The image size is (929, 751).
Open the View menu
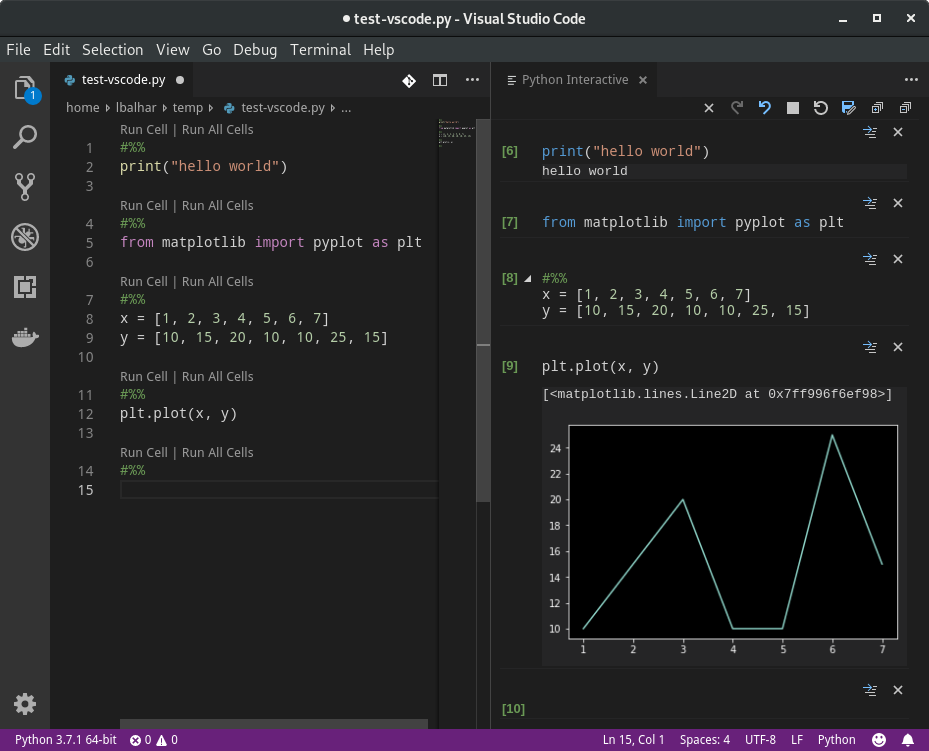tap(172, 50)
